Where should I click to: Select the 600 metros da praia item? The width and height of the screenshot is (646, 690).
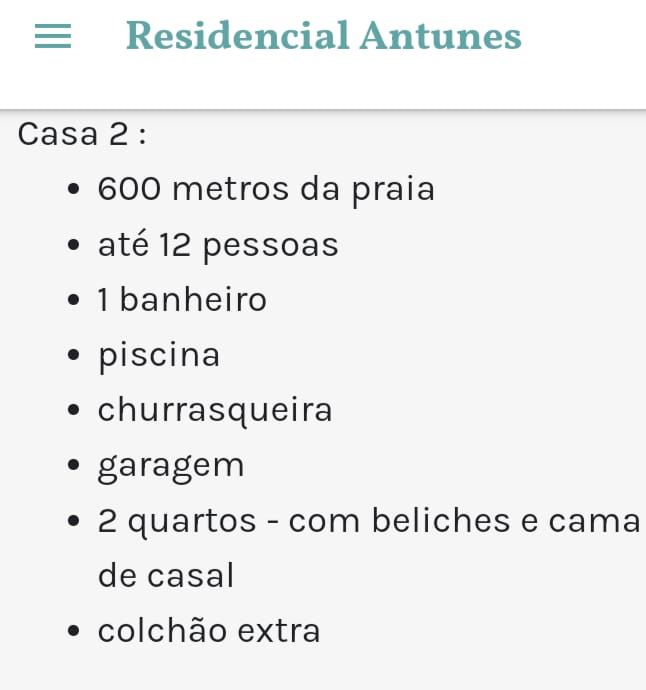coord(266,189)
